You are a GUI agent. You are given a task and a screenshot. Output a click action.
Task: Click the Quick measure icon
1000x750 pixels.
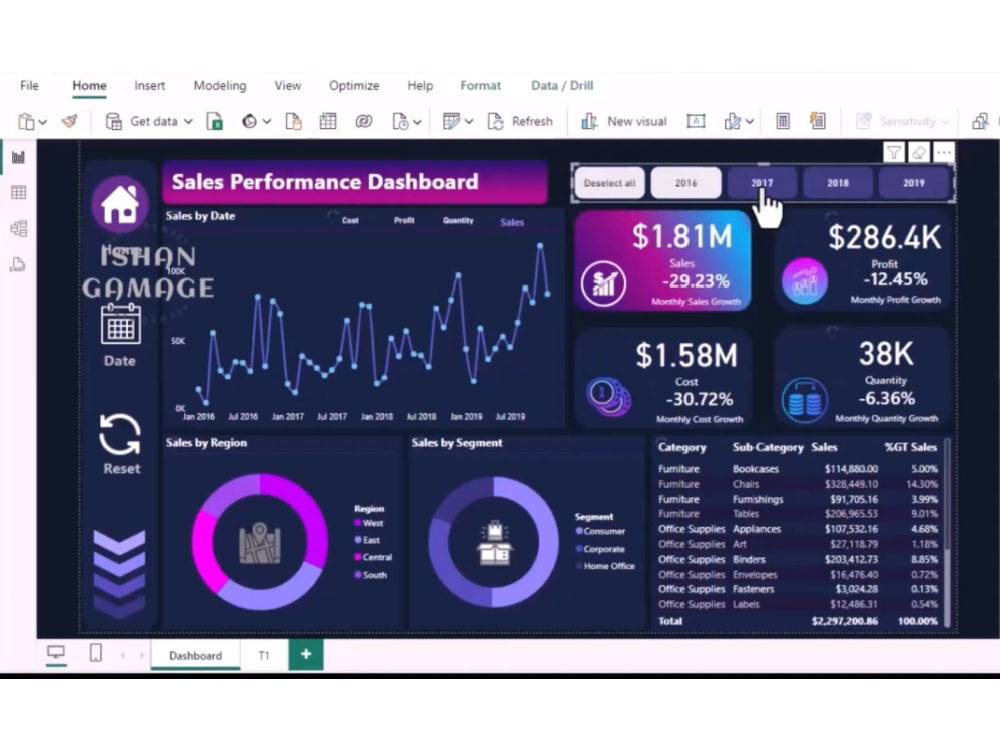tap(818, 121)
